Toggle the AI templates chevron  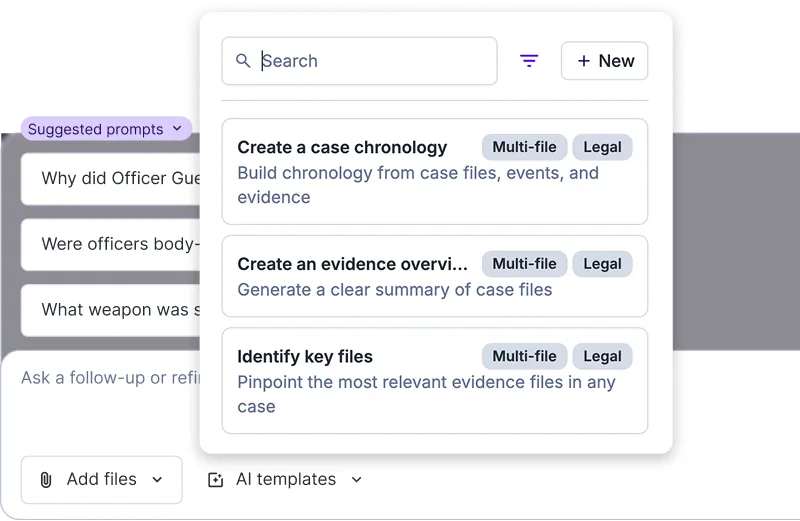pyautogui.click(x=357, y=480)
